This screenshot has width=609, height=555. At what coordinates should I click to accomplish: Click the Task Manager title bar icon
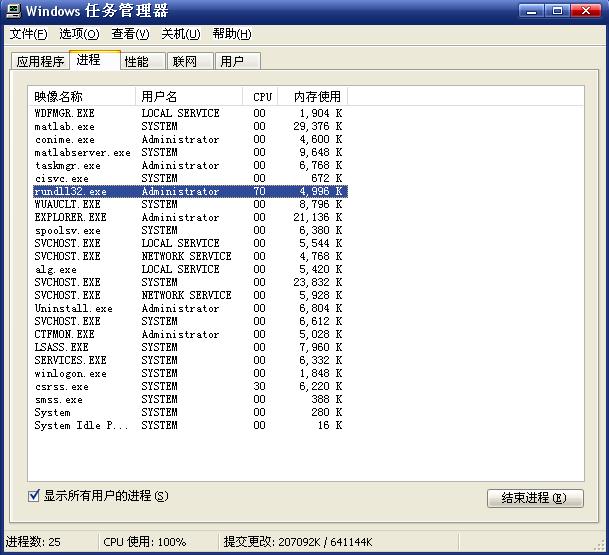(x=13, y=10)
